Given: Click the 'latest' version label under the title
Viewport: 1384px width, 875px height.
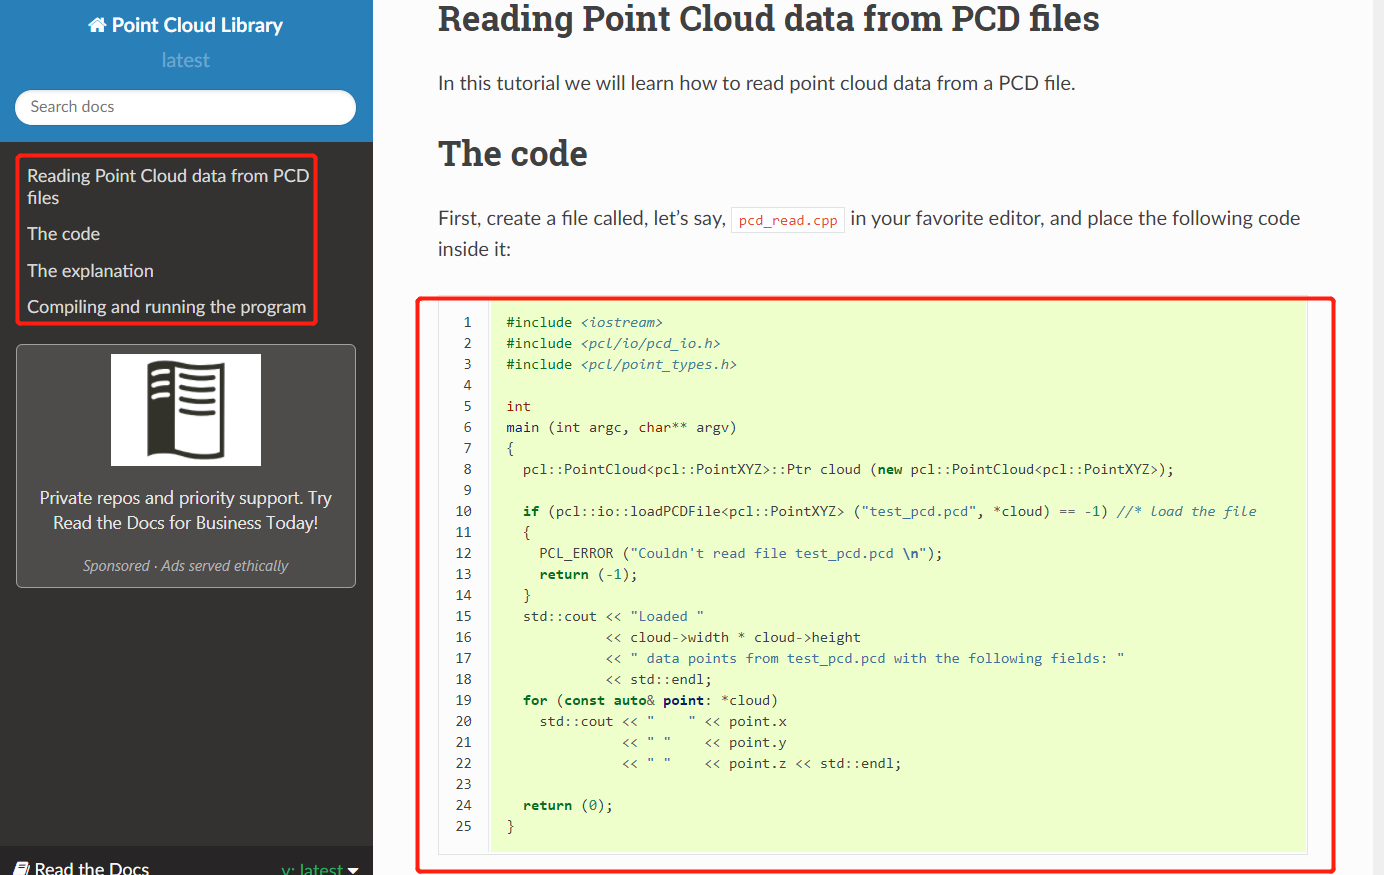Looking at the screenshot, I should (185, 61).
